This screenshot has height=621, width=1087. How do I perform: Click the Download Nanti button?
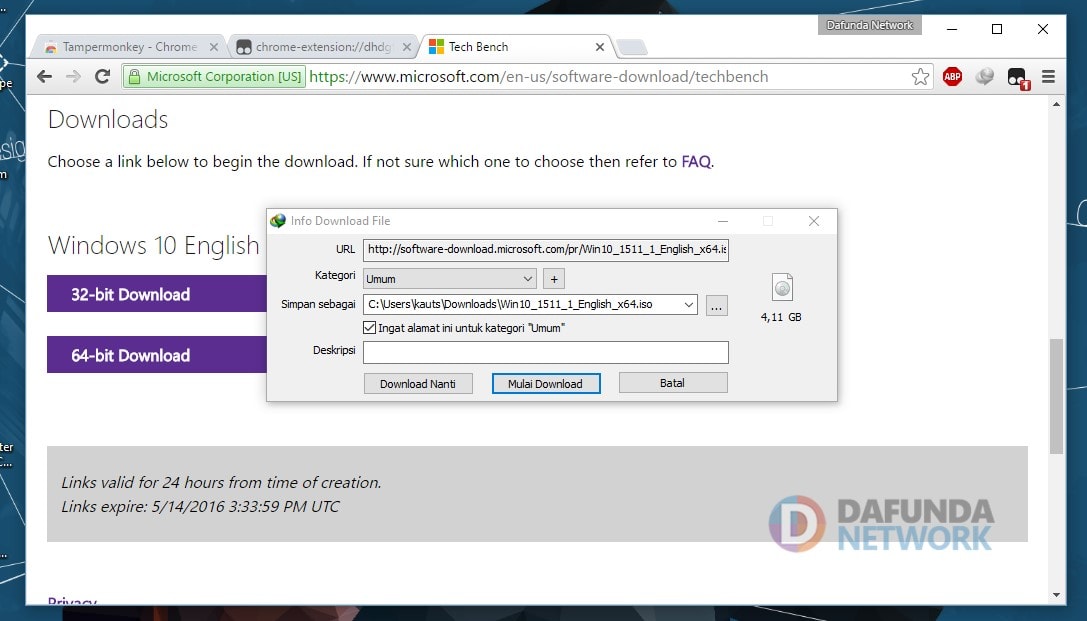[418, 384]
